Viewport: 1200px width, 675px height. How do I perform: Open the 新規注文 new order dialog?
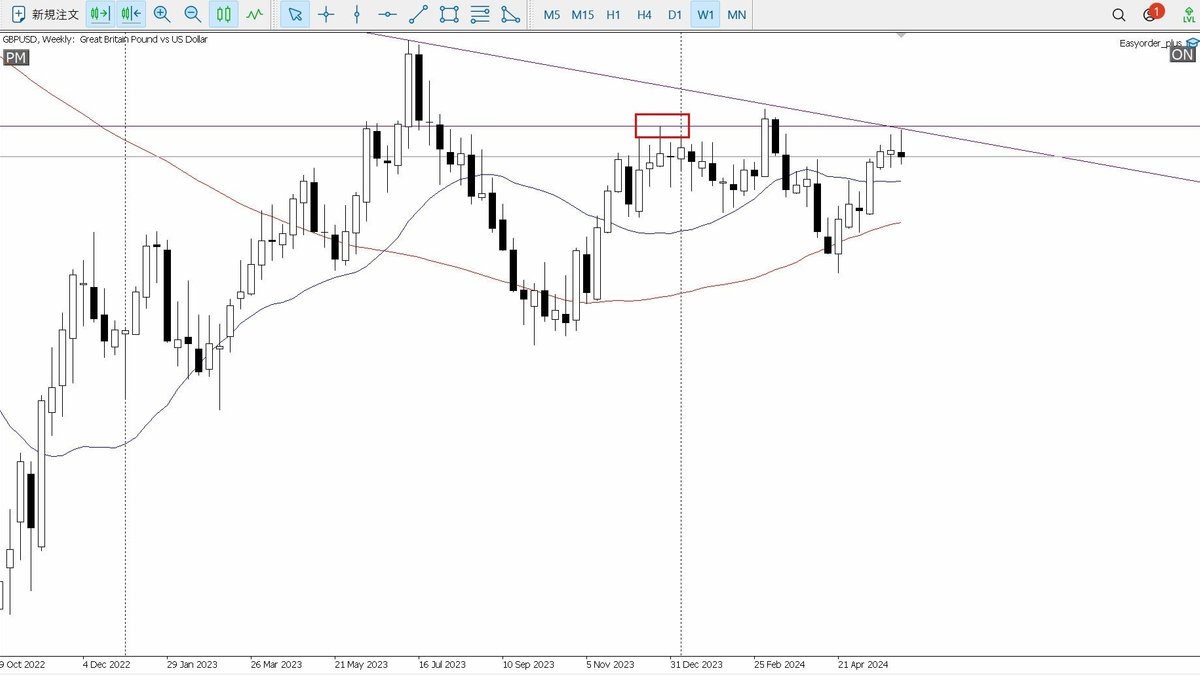point(46,15)
